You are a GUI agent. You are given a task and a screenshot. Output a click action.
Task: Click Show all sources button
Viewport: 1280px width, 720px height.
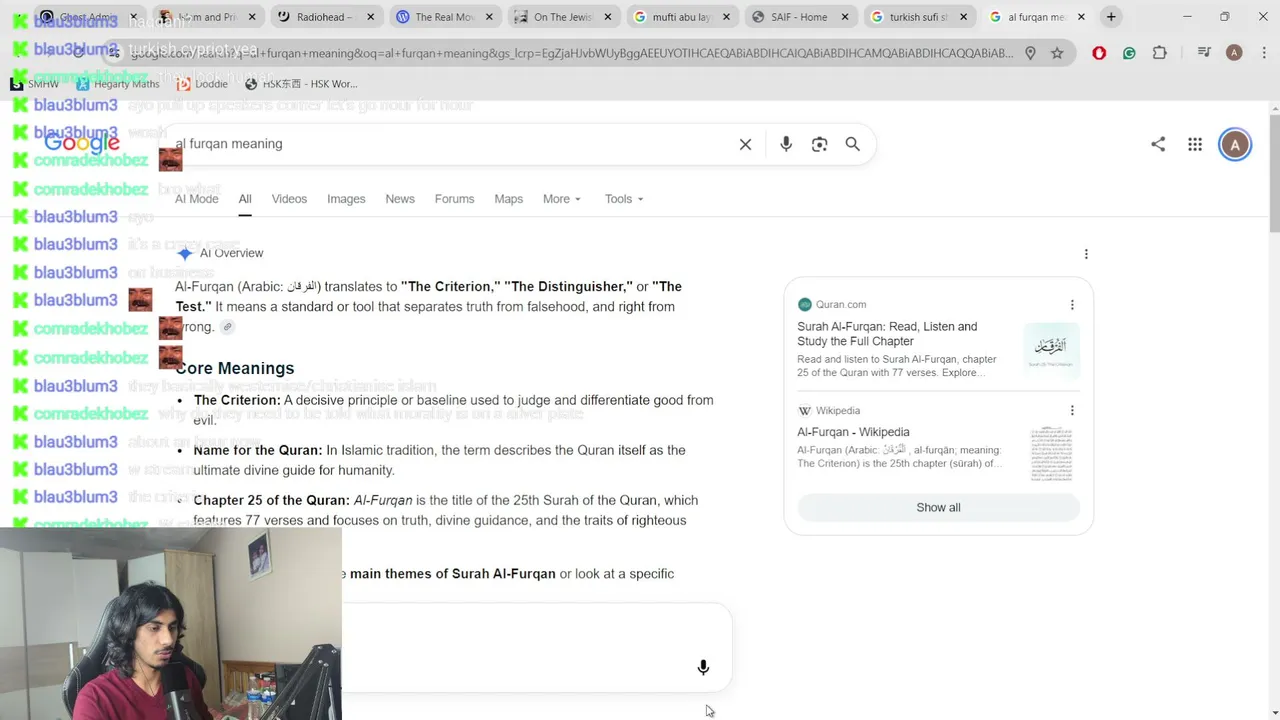938,508
